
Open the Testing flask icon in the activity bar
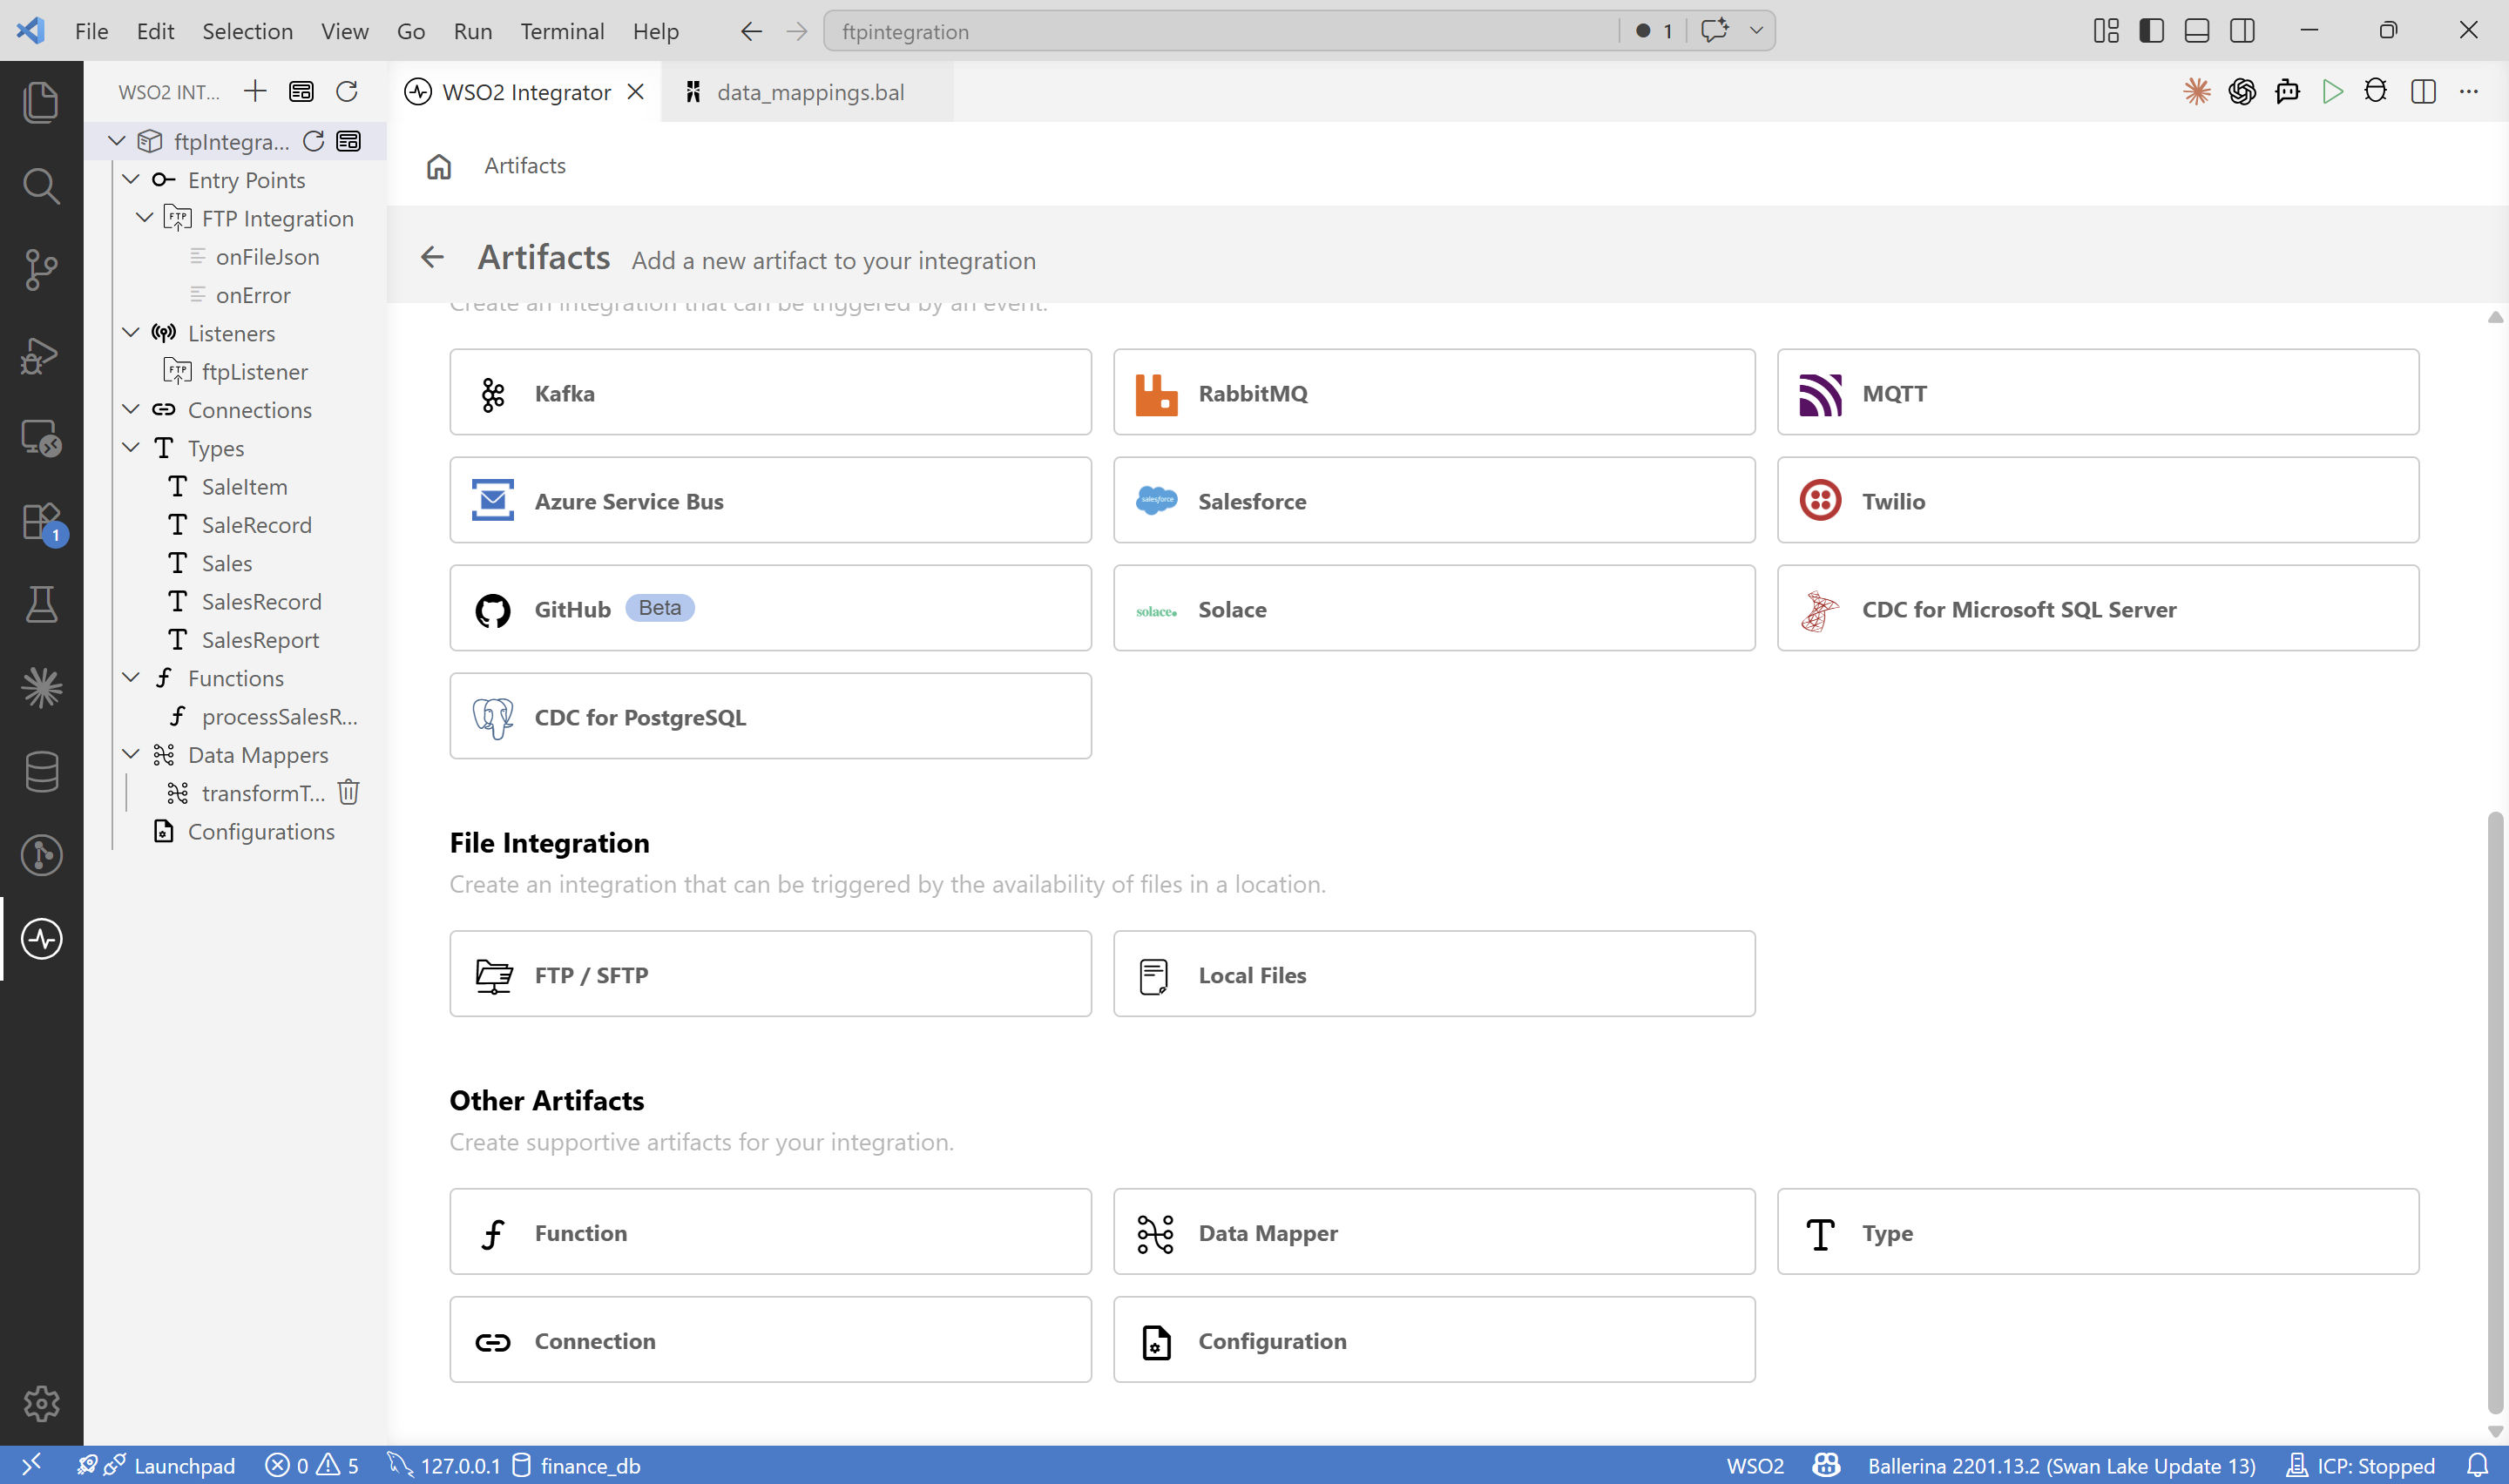pyautogui.click(x=41, y=603)
